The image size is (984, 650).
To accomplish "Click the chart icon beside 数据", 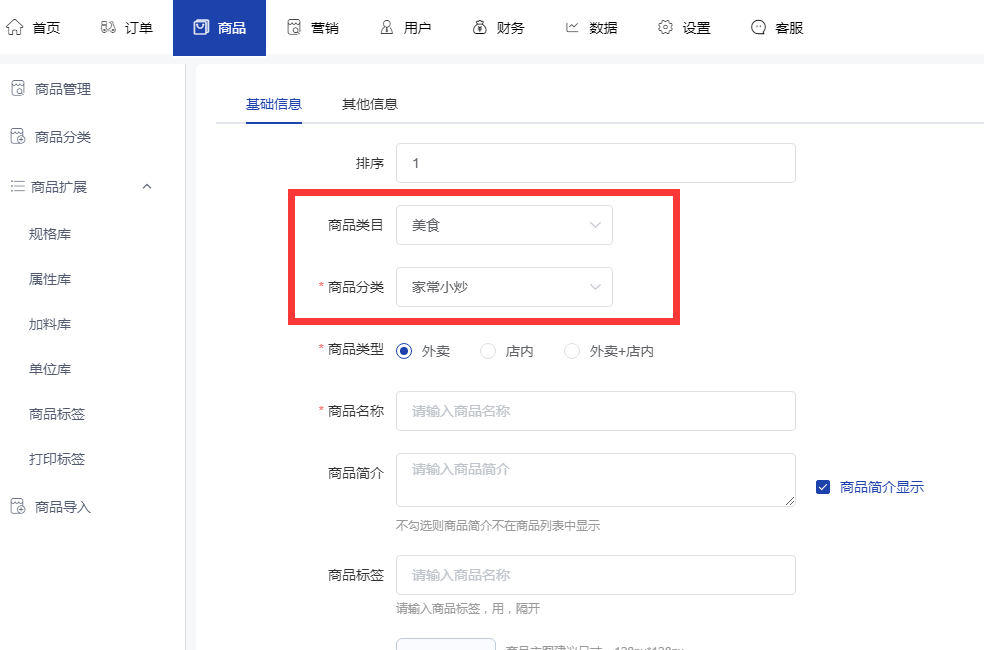I will click(x=572, y=28).
